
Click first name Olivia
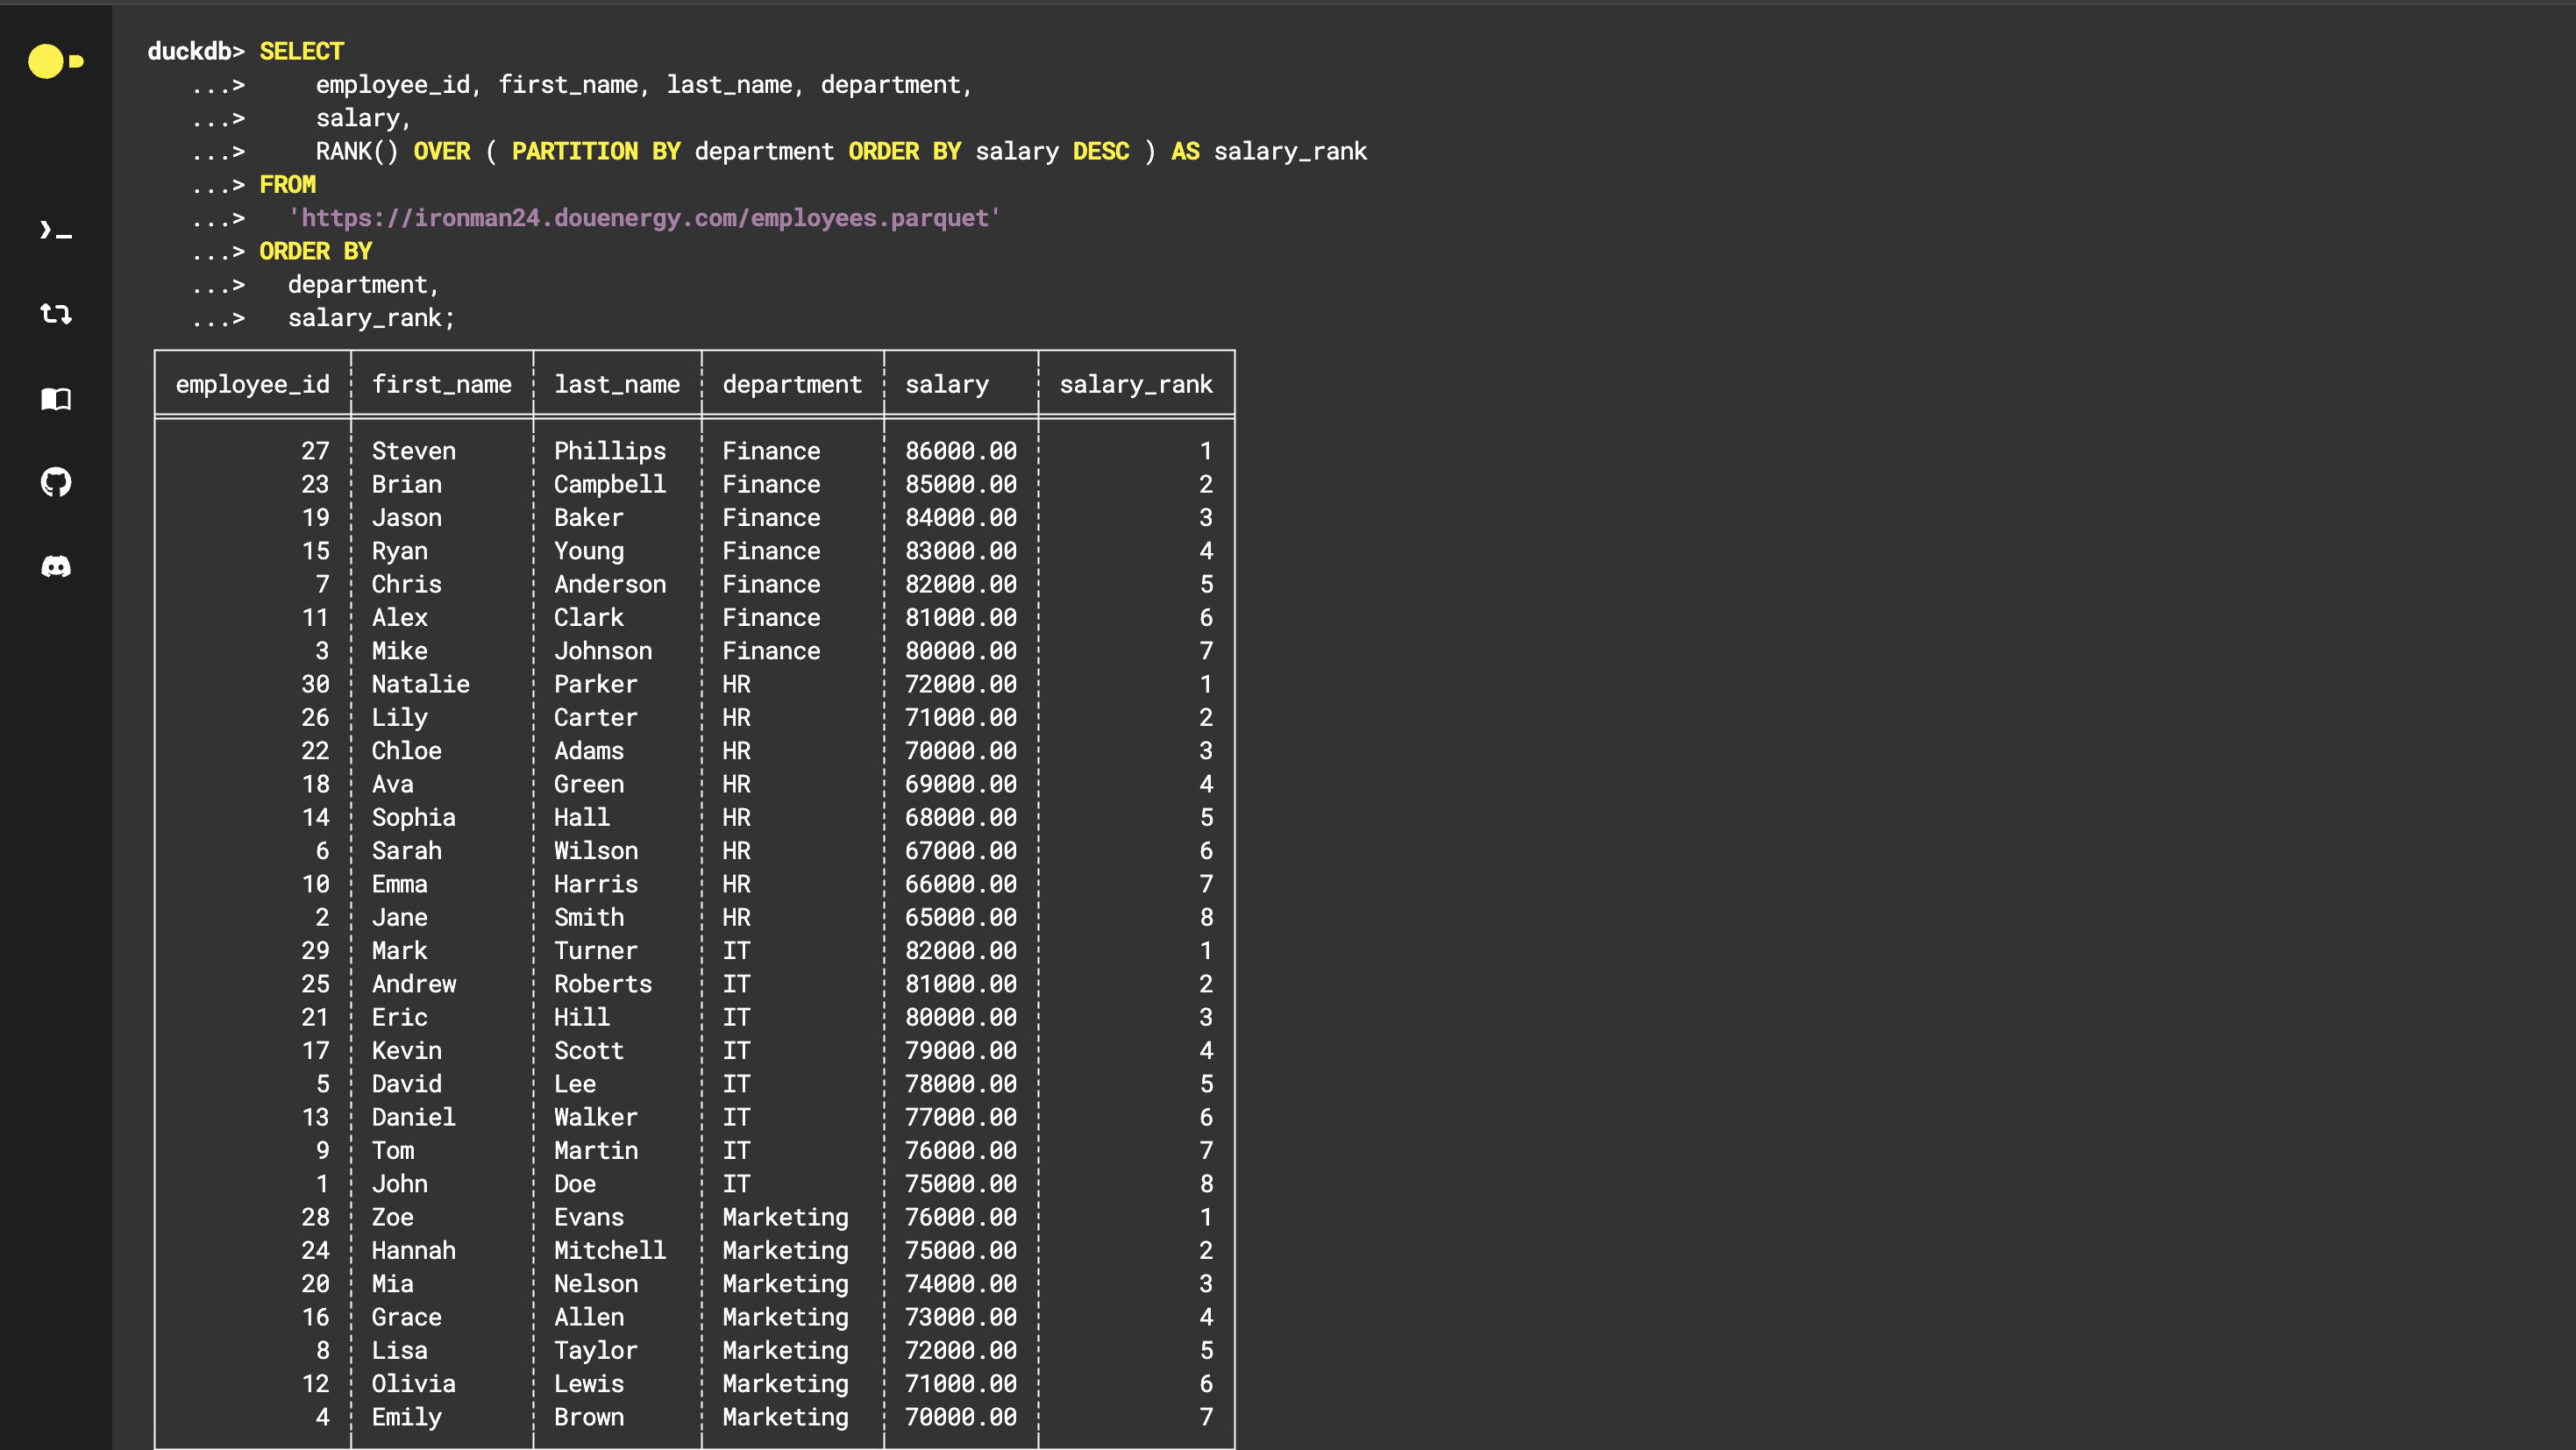tap(413, 1384)
